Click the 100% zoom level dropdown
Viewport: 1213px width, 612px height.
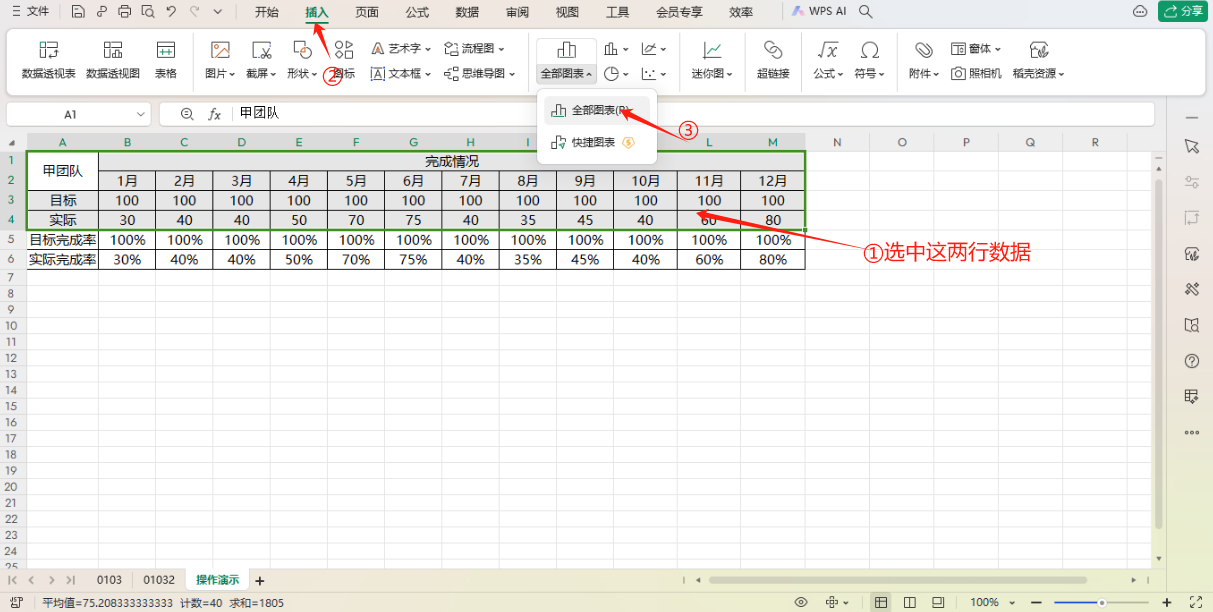pos(992,602)
